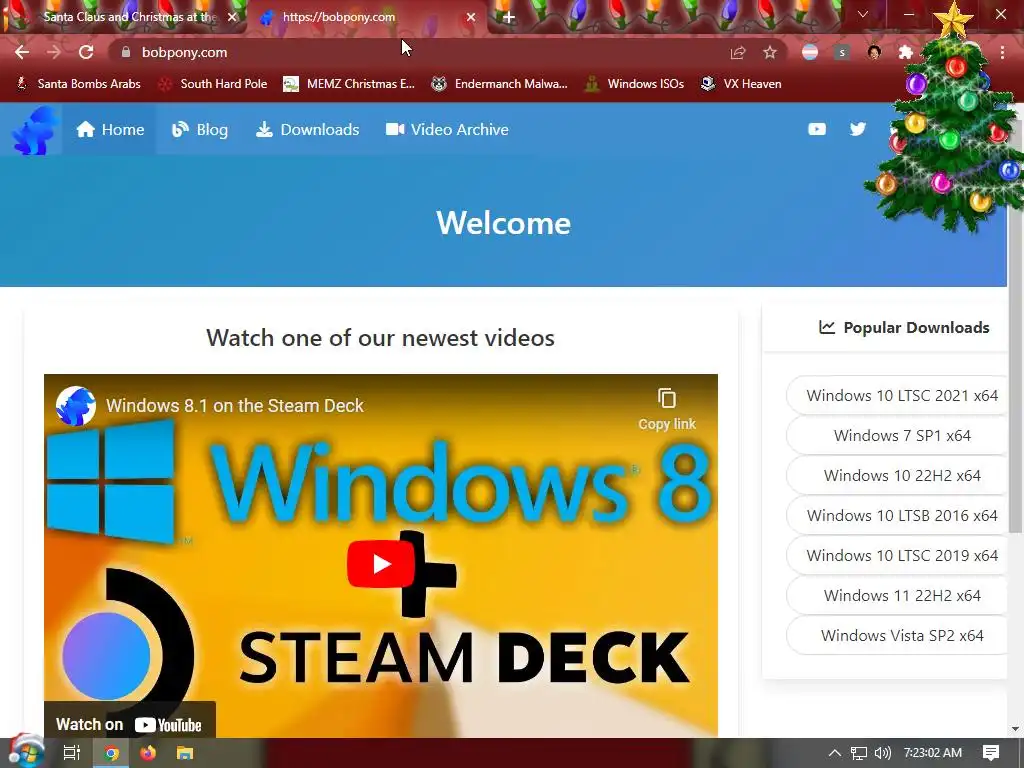Click the video channel avatar
This screenshot has width=1024, height=768.
pyautogui.click(x=76, y=406)
